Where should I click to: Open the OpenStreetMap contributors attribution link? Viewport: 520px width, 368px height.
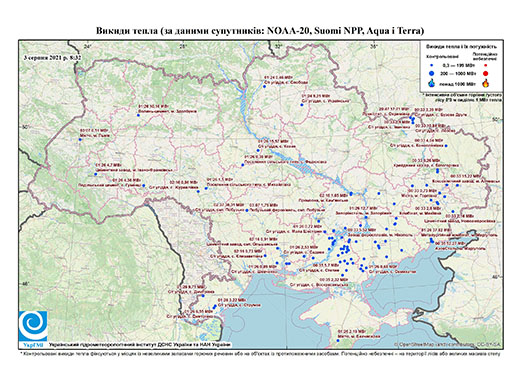(x=448, y=344)
